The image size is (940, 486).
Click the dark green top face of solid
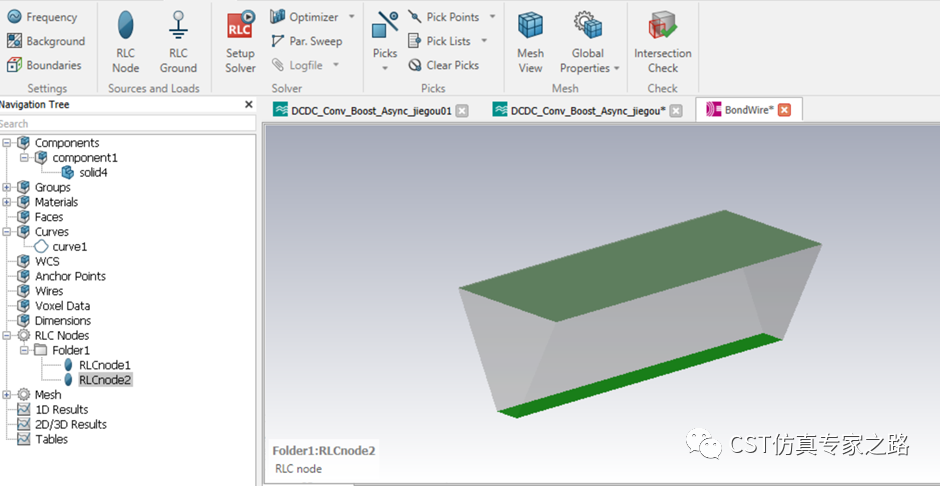640,265
